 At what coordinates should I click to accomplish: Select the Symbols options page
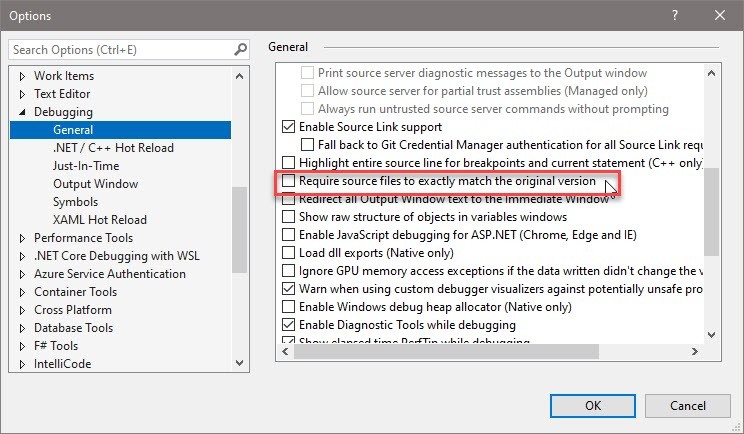[76, 202]
